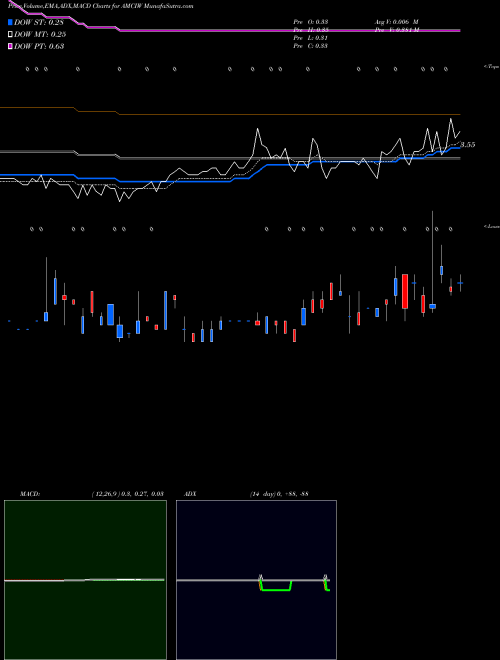Image resolution: width=500 pixels, height=660 pixels.
Task: Click the chart title mentioning MunafaSutra.com
Action: click(x=101, y=6)
